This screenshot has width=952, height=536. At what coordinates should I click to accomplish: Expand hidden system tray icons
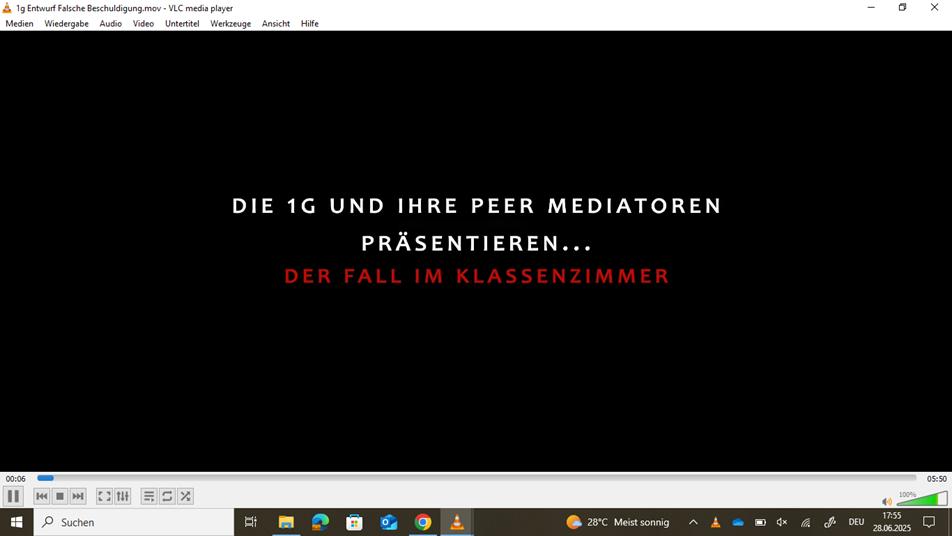(x=692, y=522)
